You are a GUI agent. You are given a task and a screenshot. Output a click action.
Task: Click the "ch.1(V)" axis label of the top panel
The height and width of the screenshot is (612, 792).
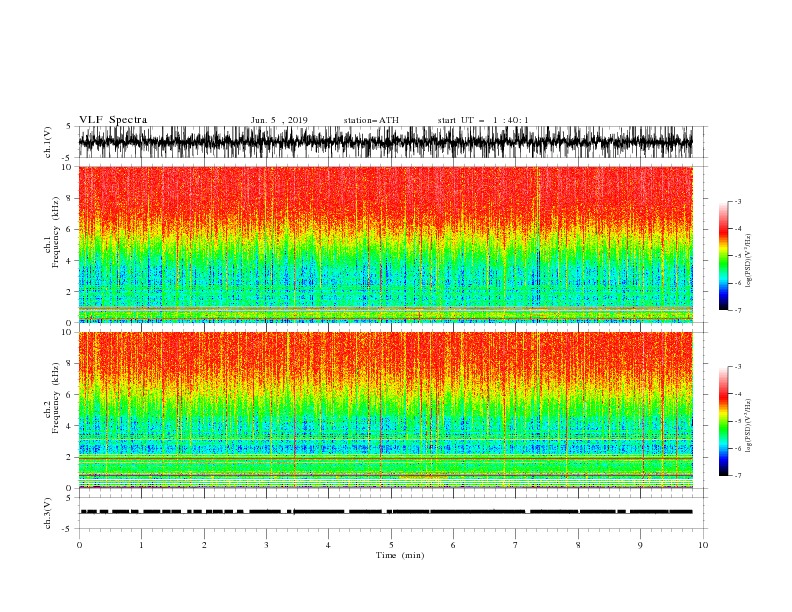pos(48,142)
